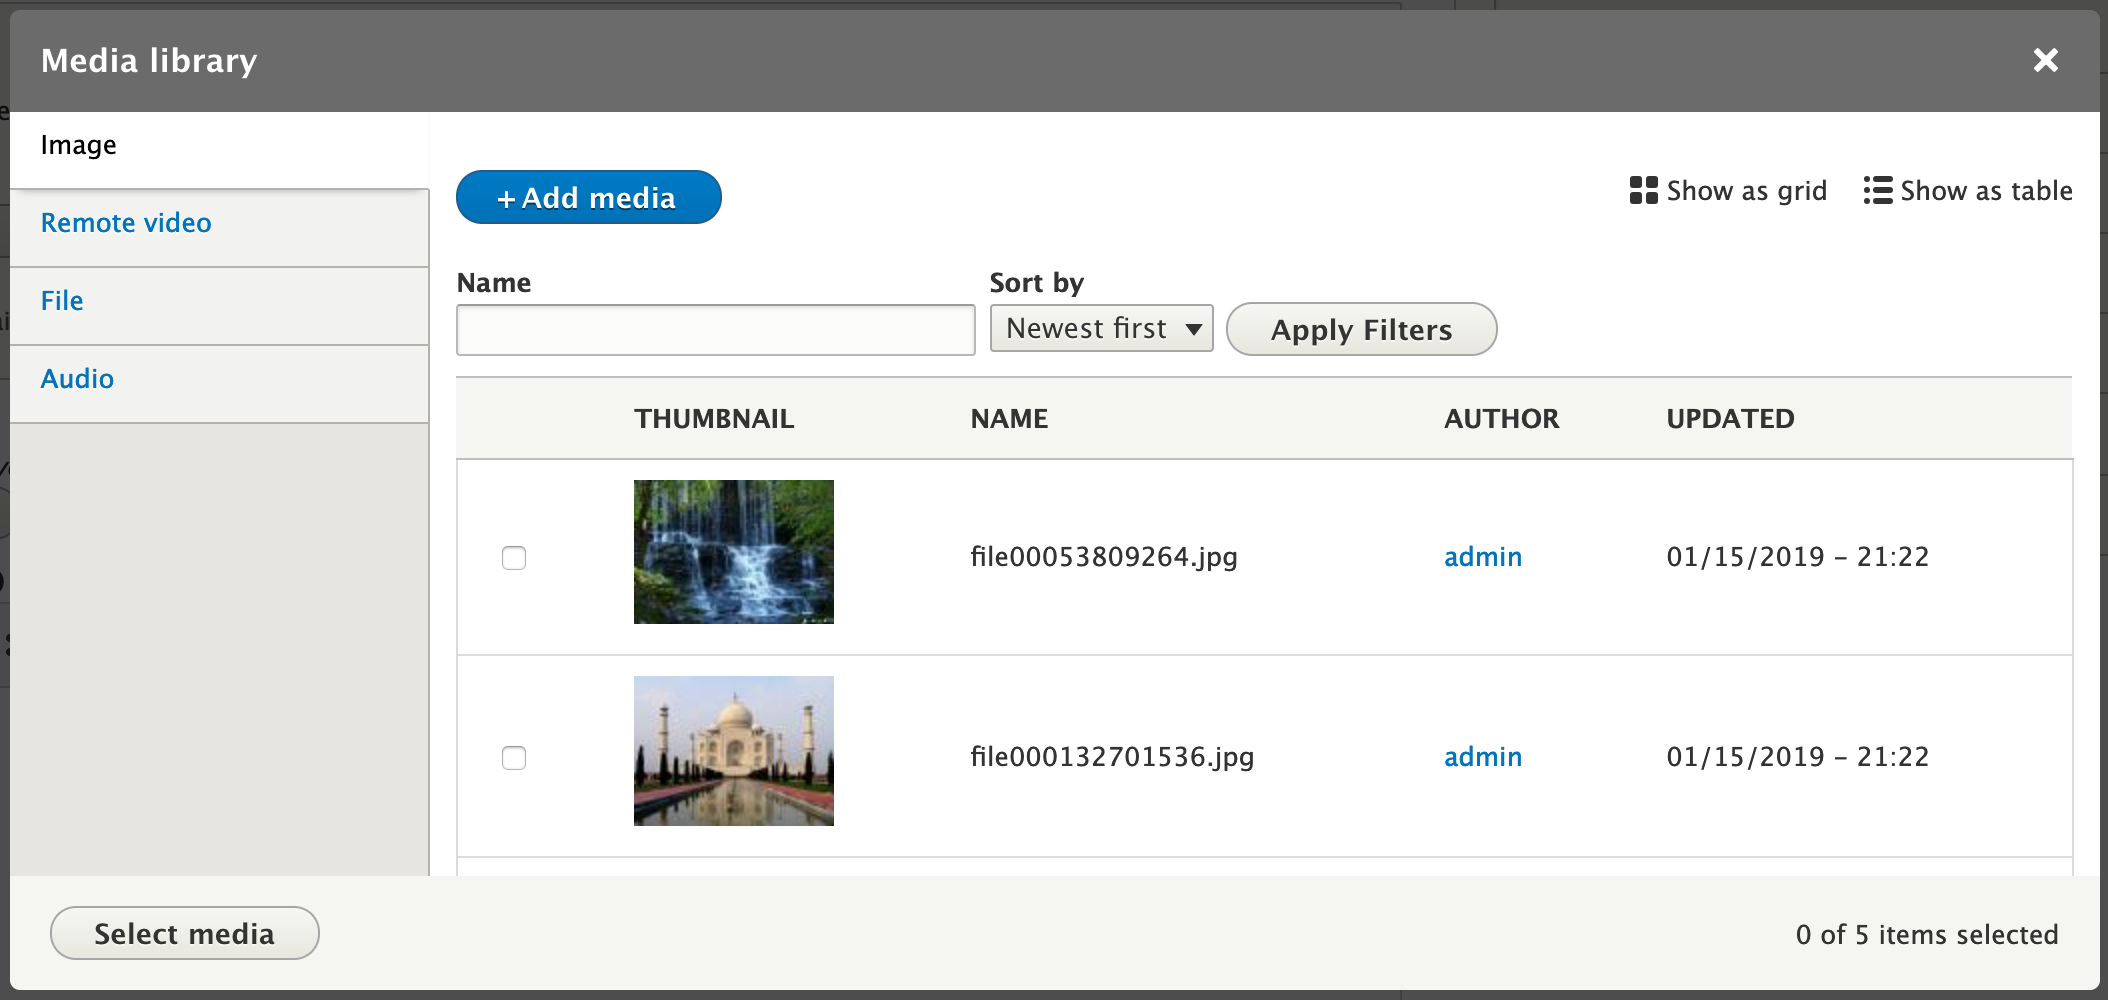
Task: Open admin author link for Taj Mahal image
Action: pos(1482,757)
